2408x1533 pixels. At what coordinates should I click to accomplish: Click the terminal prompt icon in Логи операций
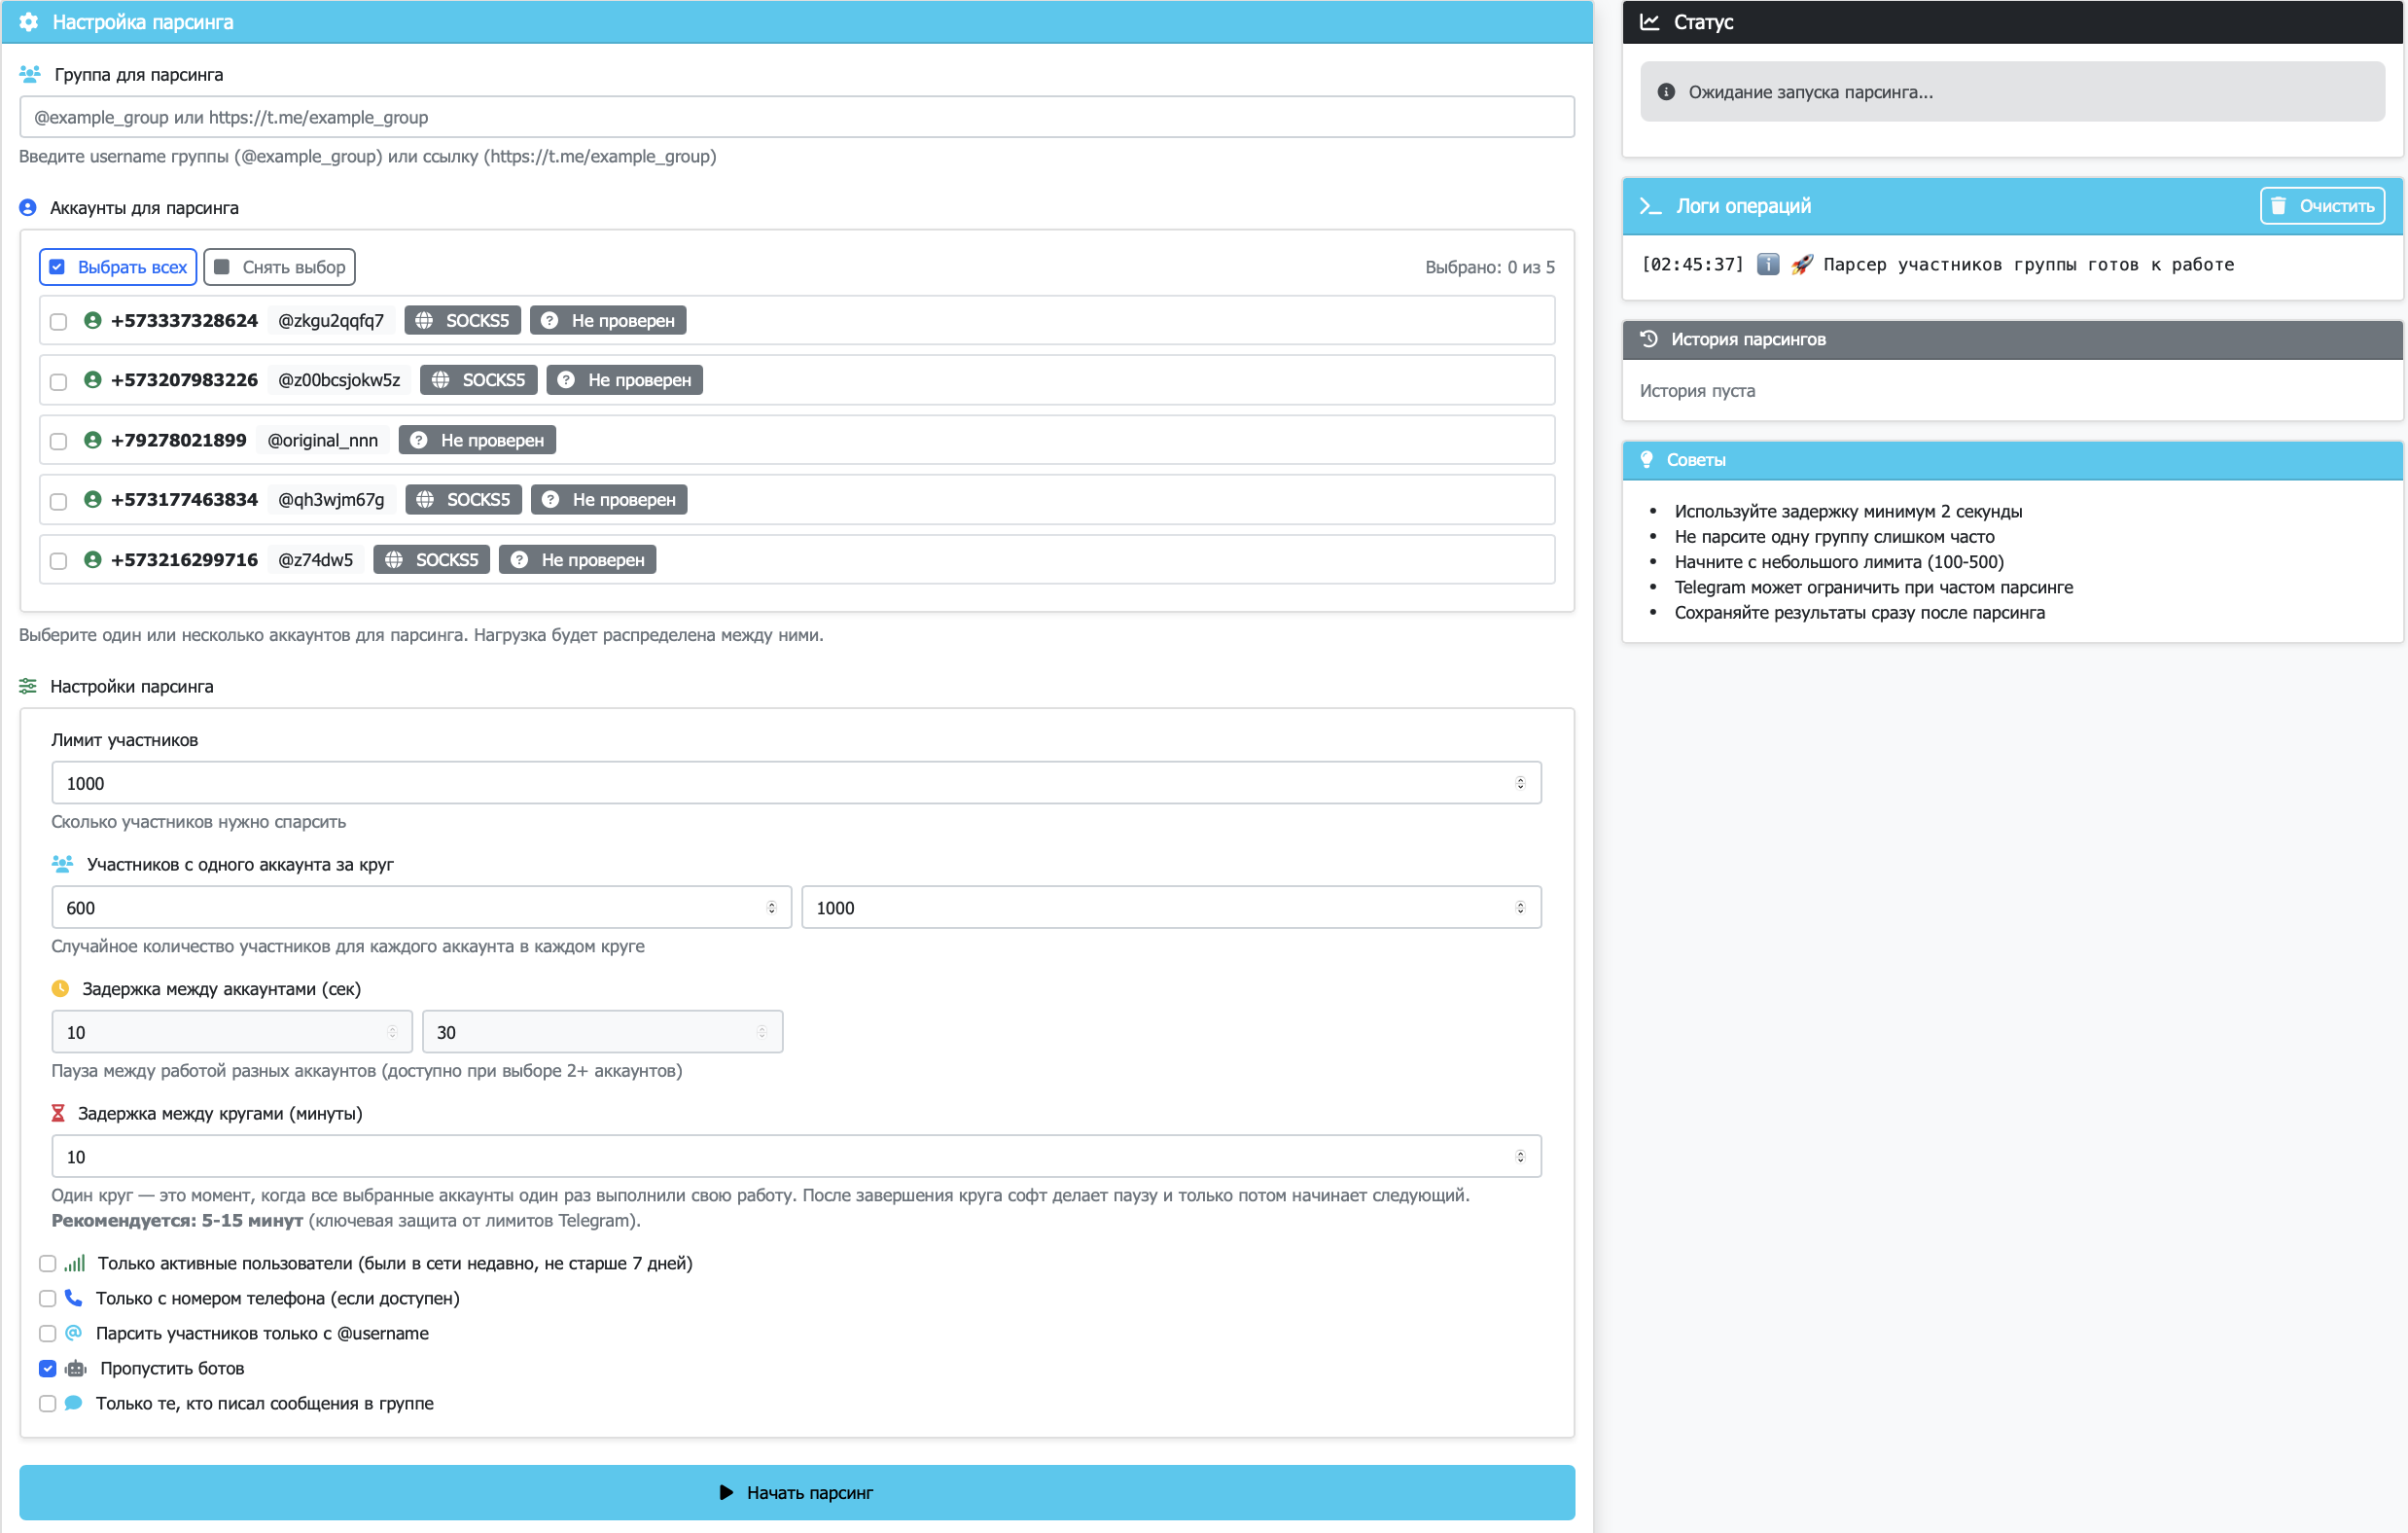click(1650, 206)
